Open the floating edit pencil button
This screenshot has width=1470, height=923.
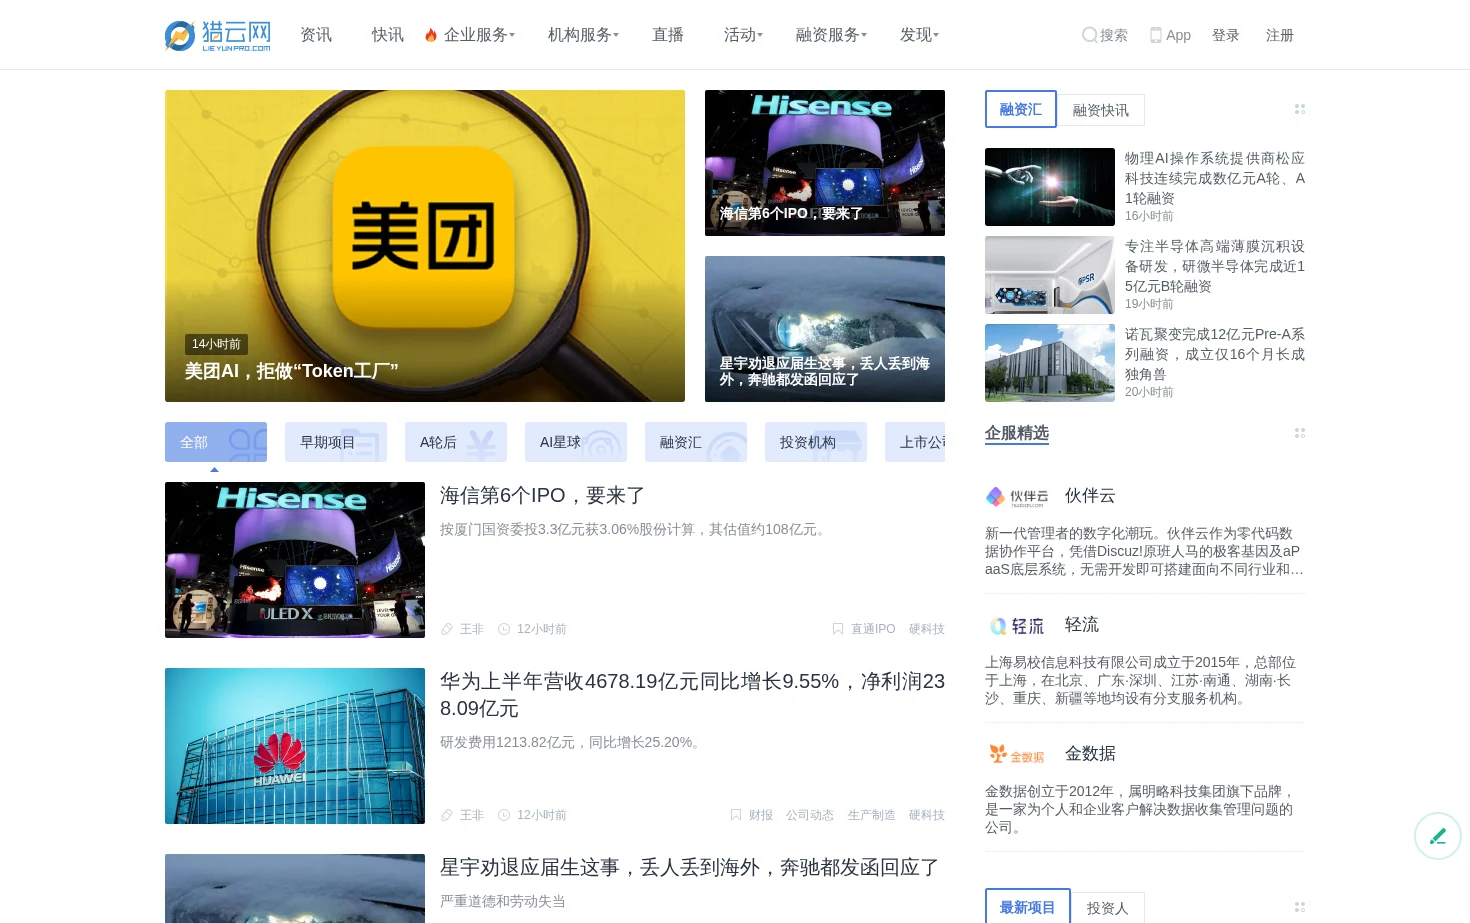pyautogui.click(x=1438, y=836)
